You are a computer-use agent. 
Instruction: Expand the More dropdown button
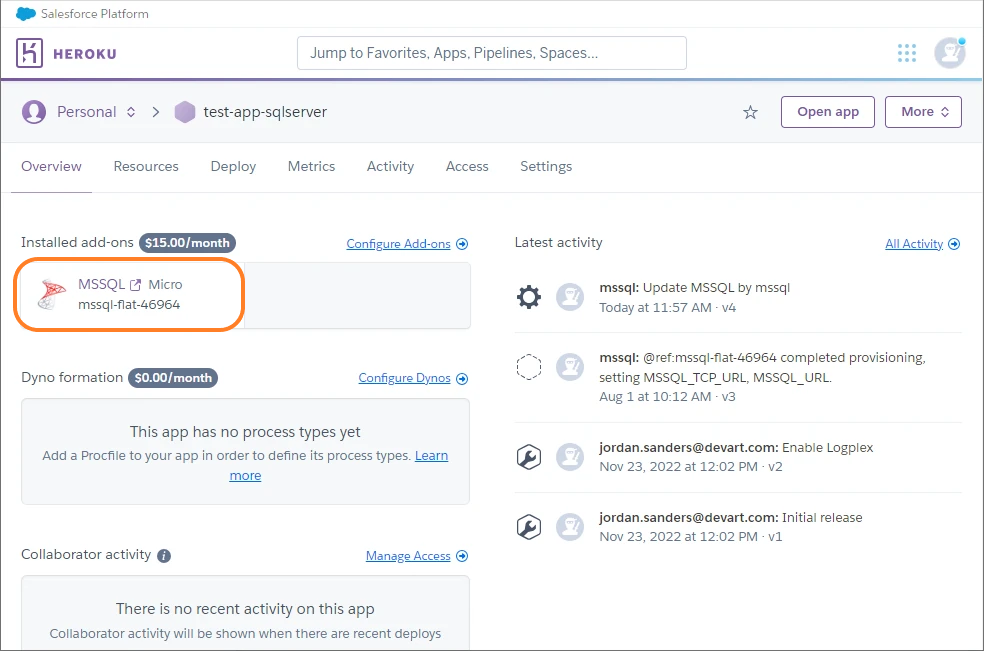point(923,112)
